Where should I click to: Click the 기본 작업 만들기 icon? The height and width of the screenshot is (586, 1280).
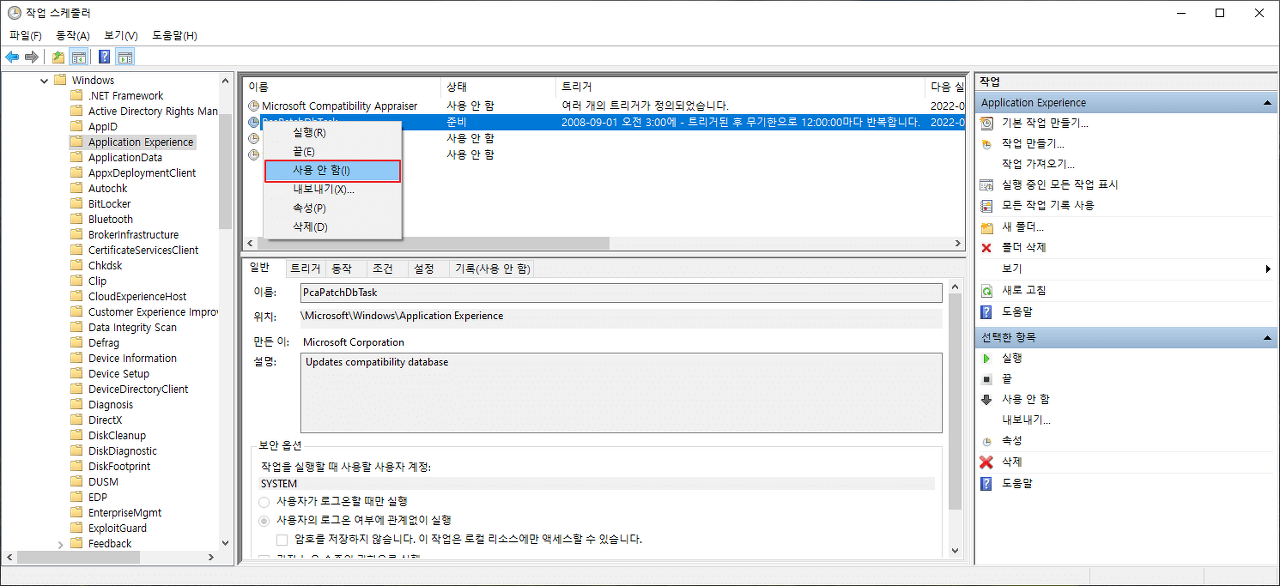[987, 123]
